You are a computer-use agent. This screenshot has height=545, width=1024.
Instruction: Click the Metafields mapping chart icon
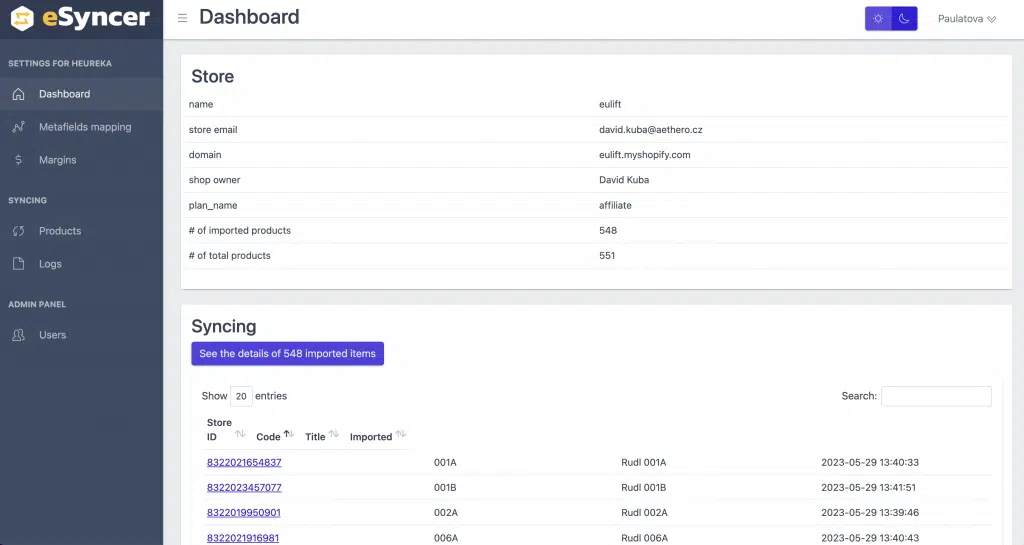tap(18, 127)
